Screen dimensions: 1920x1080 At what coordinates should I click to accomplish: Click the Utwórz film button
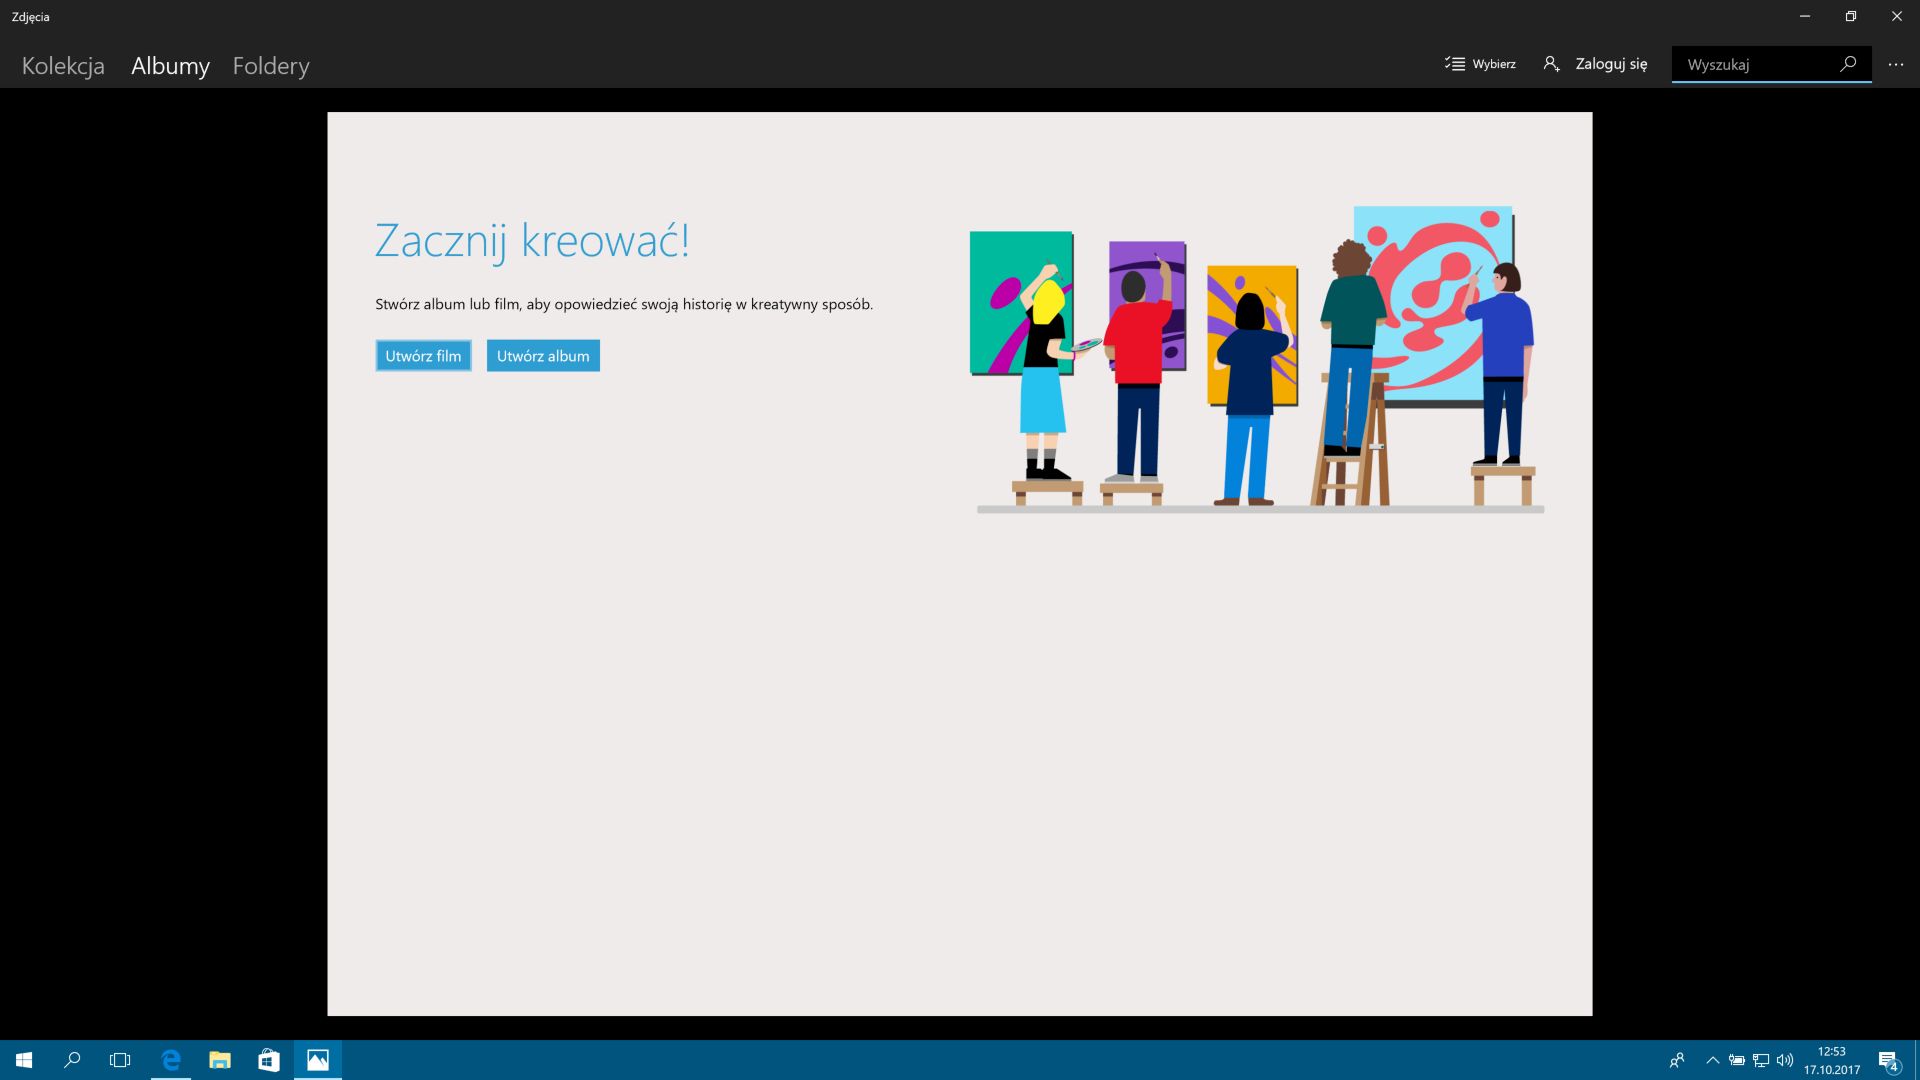tap(423, 356)
